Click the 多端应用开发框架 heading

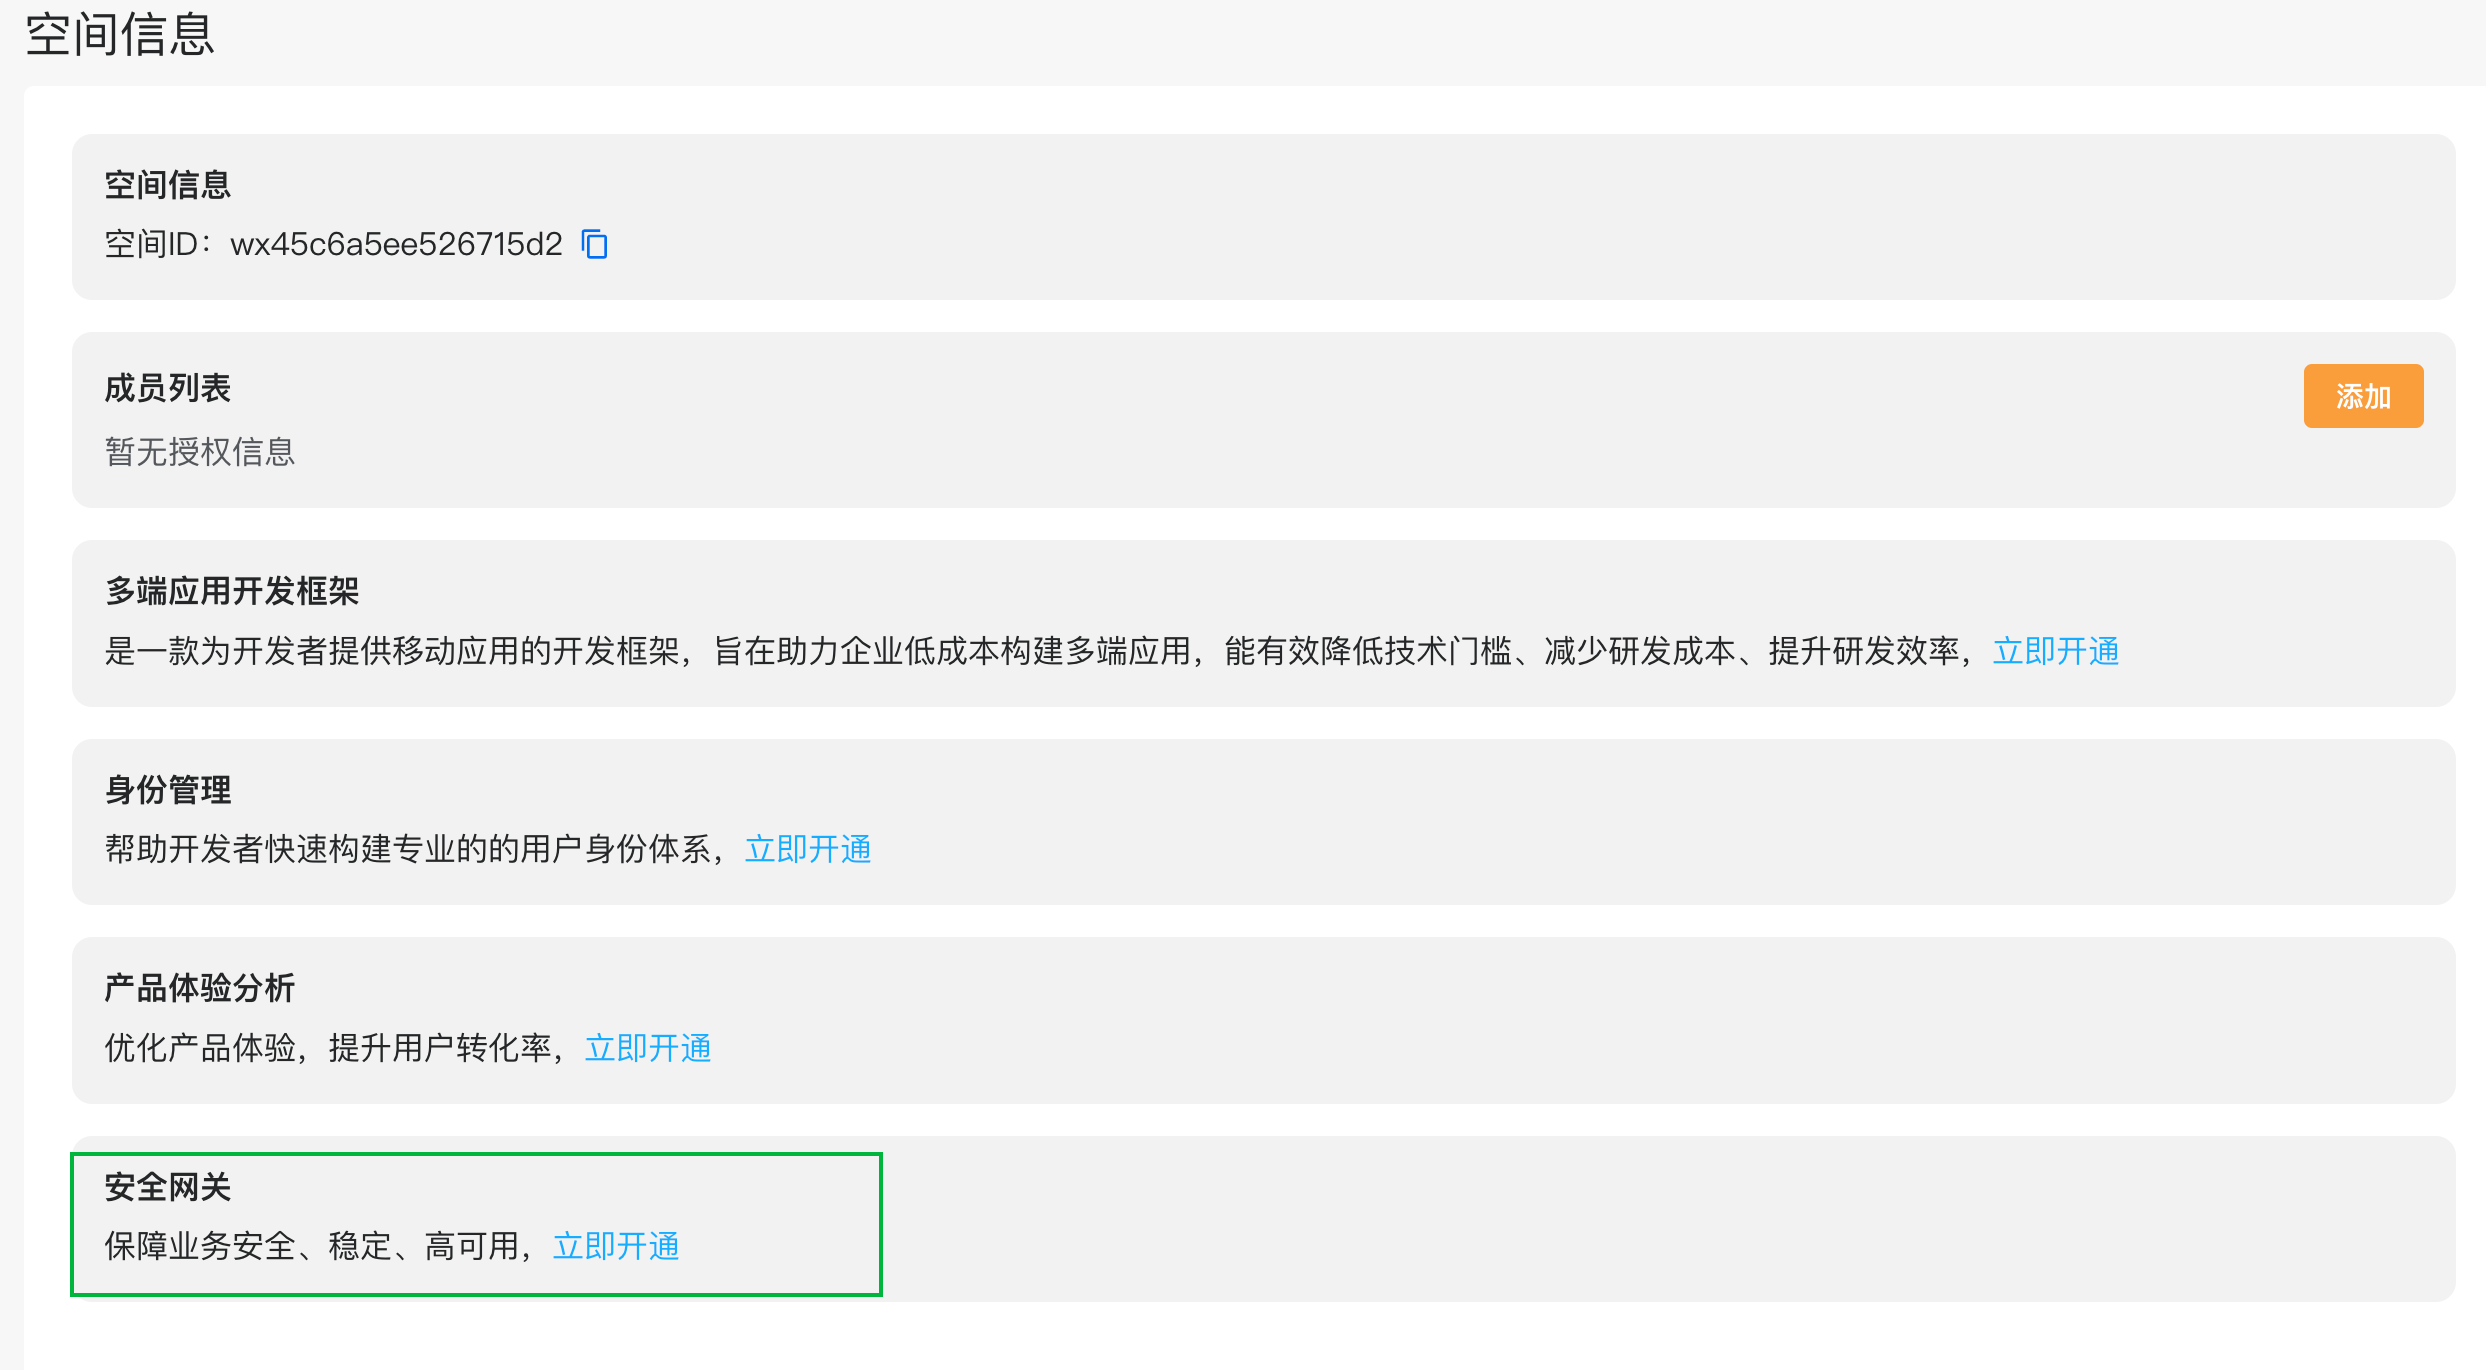pos(232,591)
